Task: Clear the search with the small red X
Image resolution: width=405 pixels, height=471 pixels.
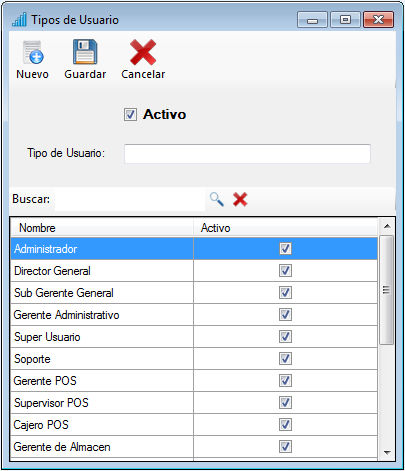Action: click(240, 199)
